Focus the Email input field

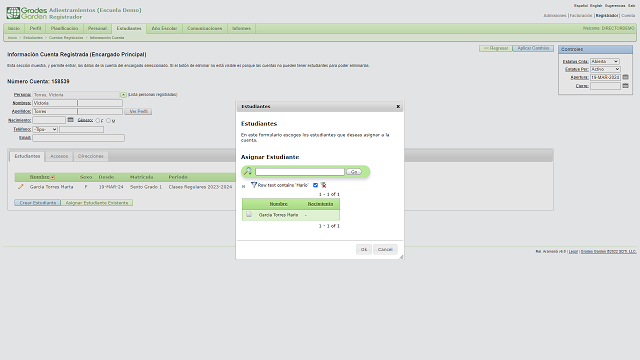coord(78,138)
